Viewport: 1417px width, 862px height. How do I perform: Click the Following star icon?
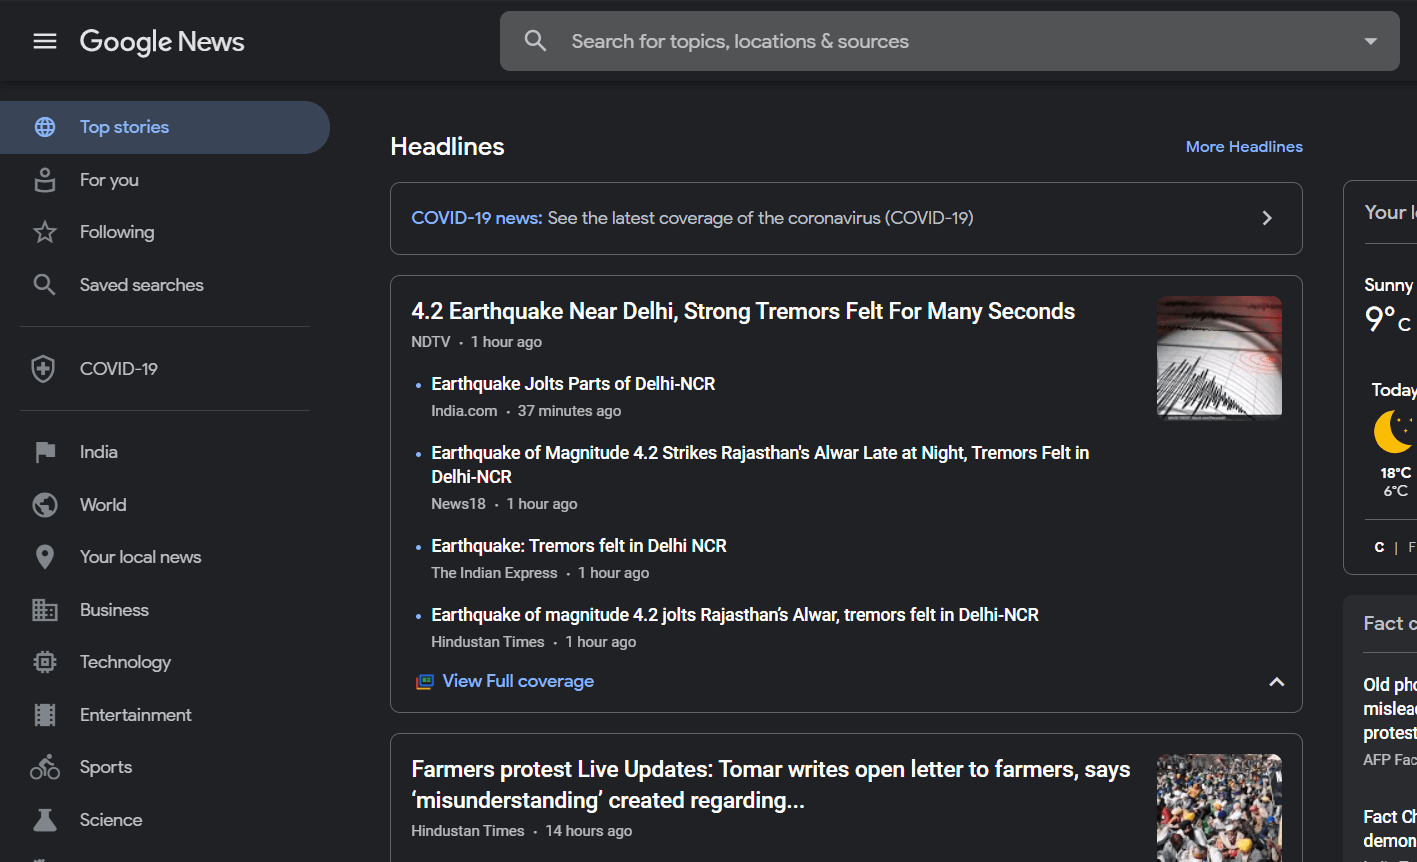point(44,232)
